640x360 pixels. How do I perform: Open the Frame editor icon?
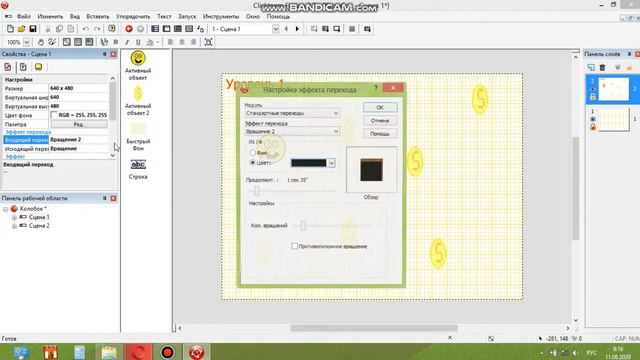point(167,29)
